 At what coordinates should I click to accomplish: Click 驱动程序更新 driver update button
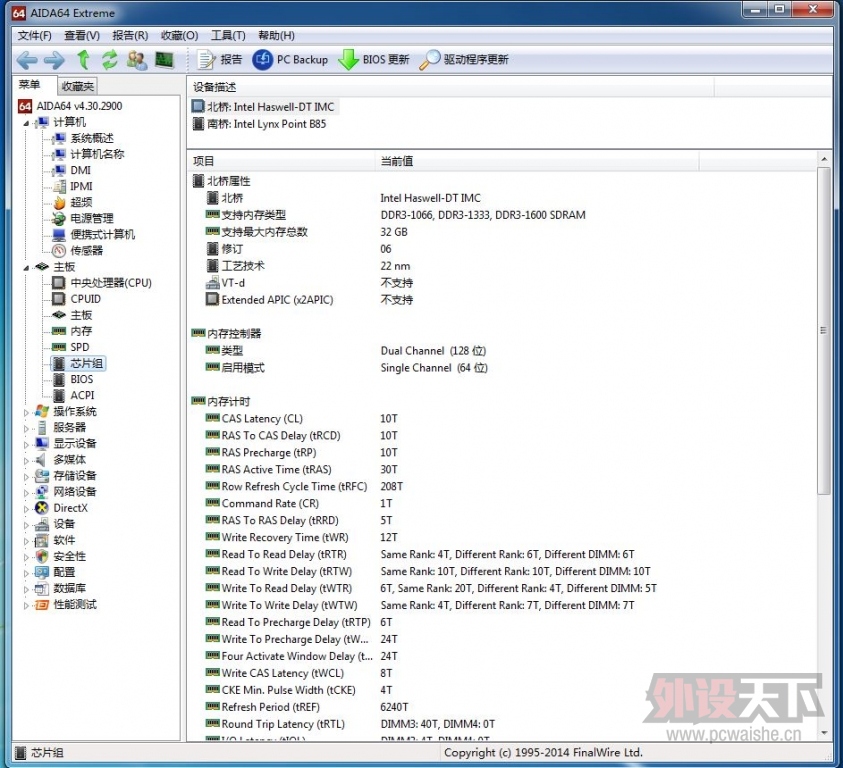(464, 60)
